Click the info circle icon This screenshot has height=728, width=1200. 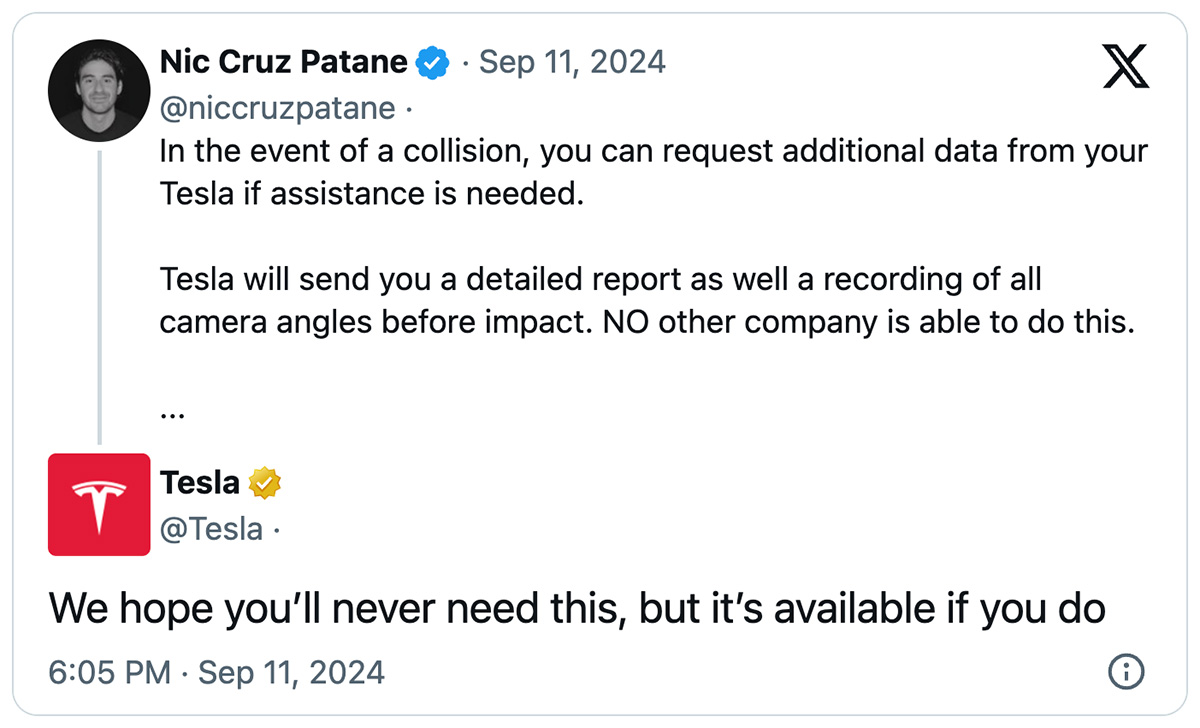click(x=1126, y=672)
